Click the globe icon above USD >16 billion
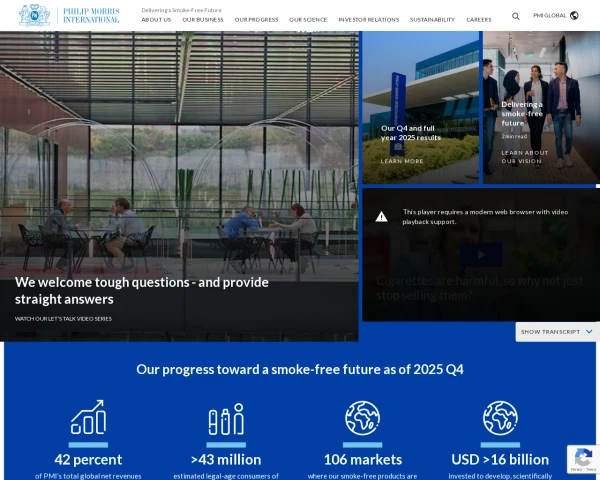The width and height of the screenshot is (600, 480). click(x=500, y=418)
